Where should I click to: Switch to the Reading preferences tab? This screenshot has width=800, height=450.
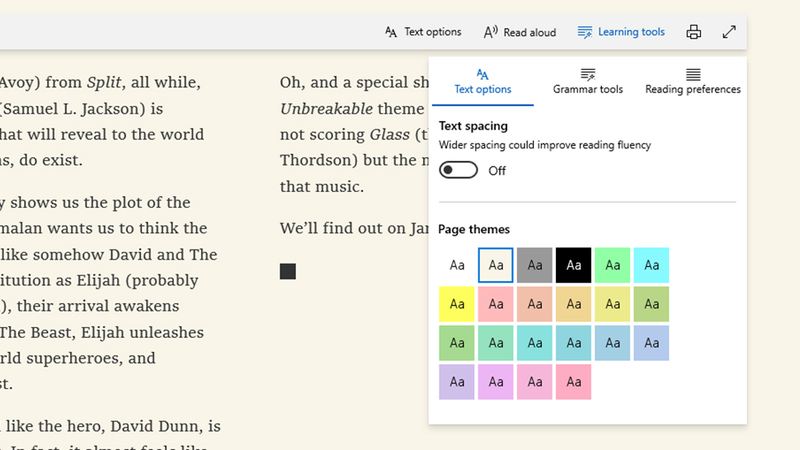693,82
